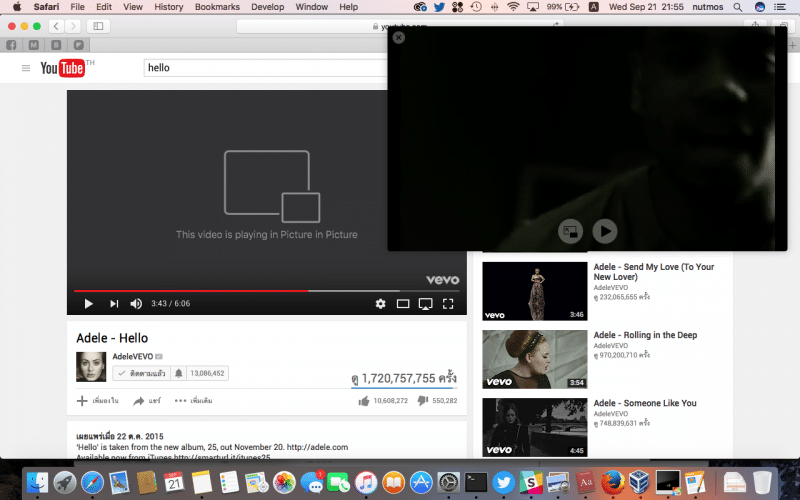Viewport: 800px width, 500px height.
Task: Open Rolling in the Deep thumbnail
Action: click(535, 359)
